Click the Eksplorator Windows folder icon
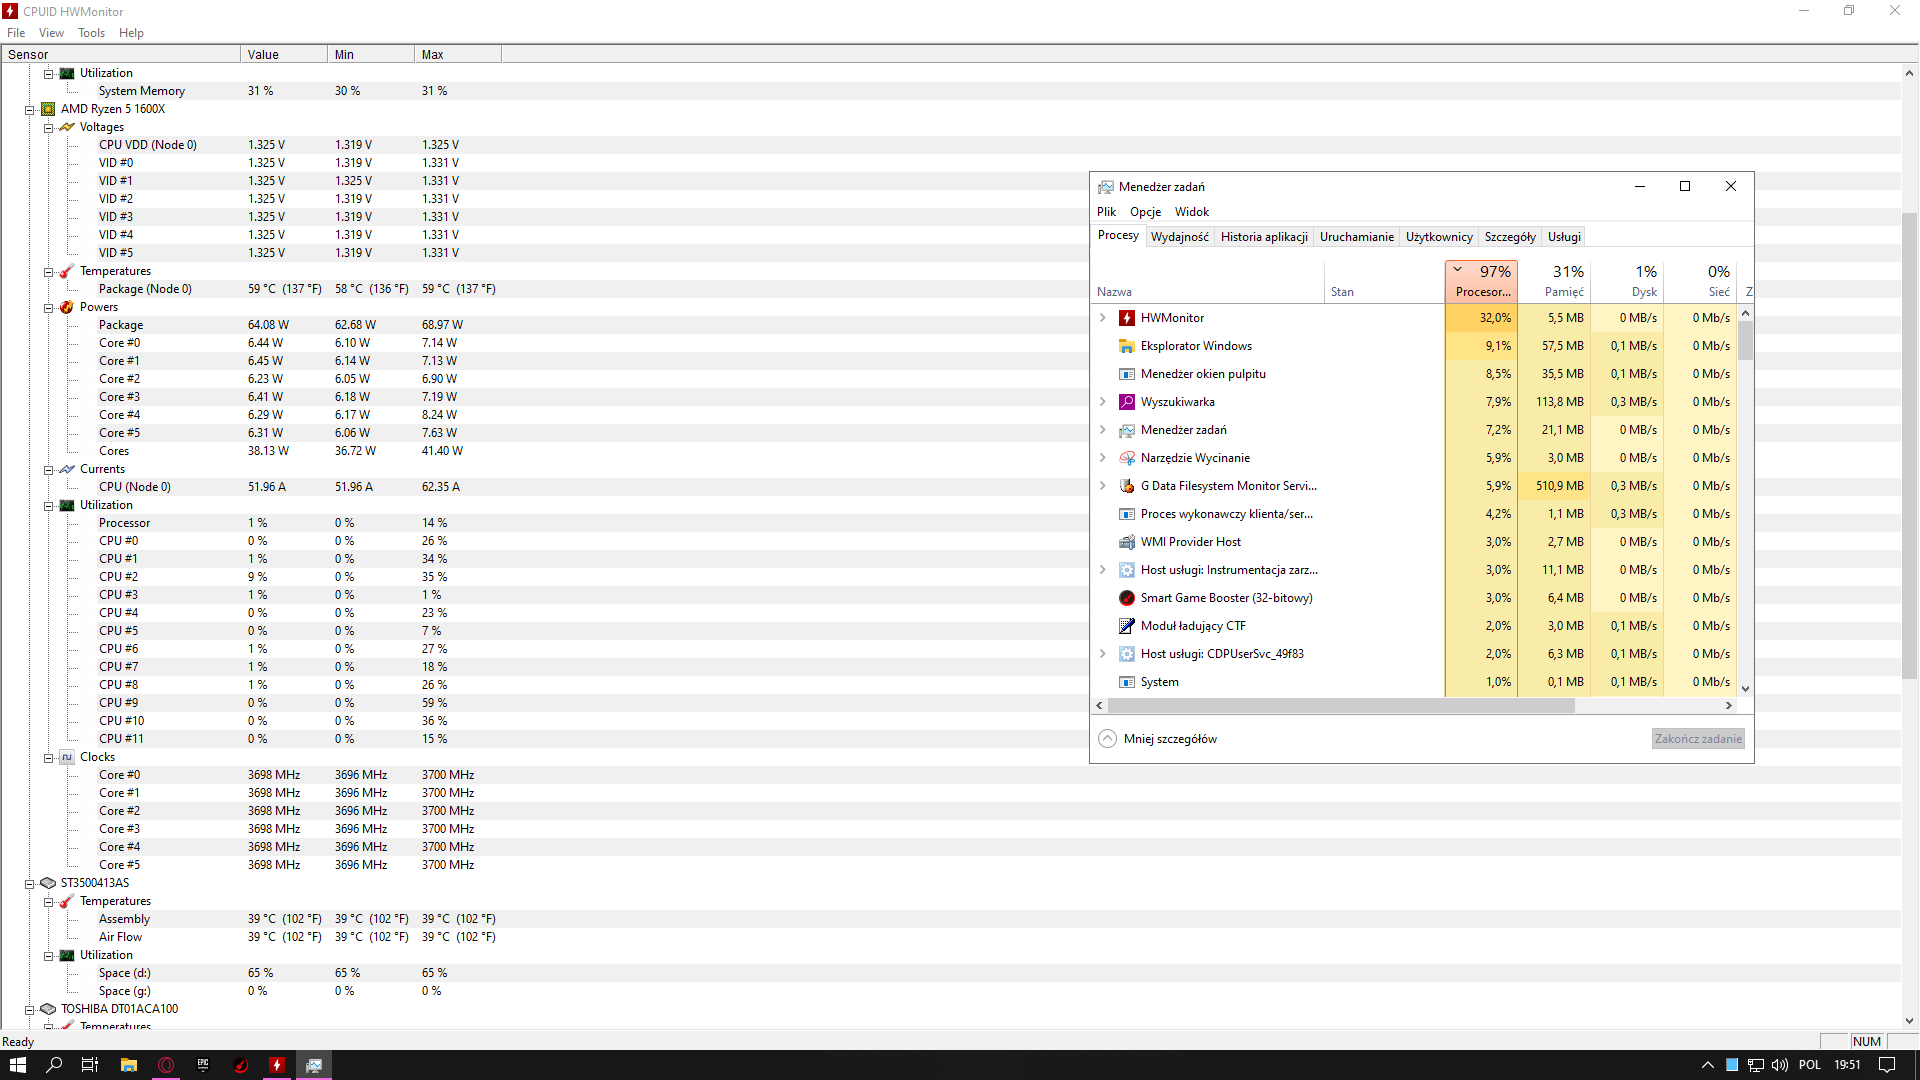This screenshot has height=1080, width=1920. (1127, 346)
